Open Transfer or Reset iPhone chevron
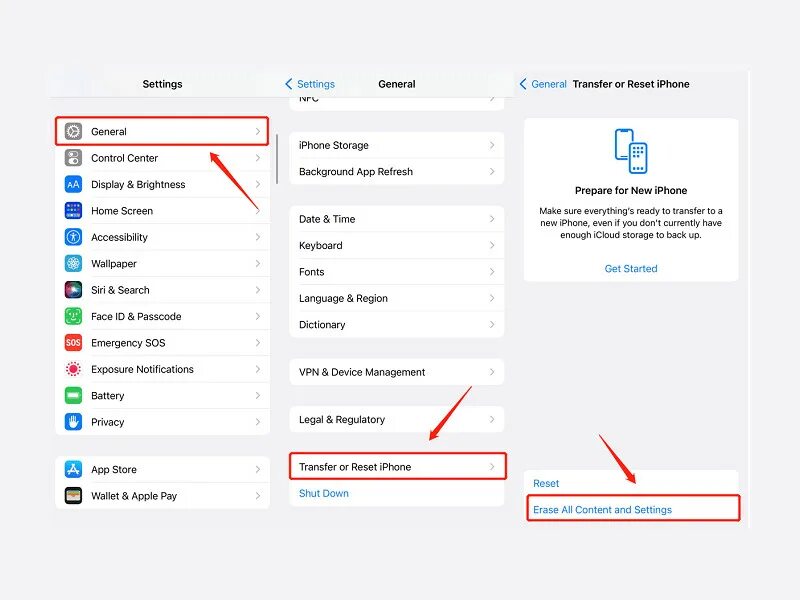Viewport: 800px width, 600px height. (x=492, y=467)
